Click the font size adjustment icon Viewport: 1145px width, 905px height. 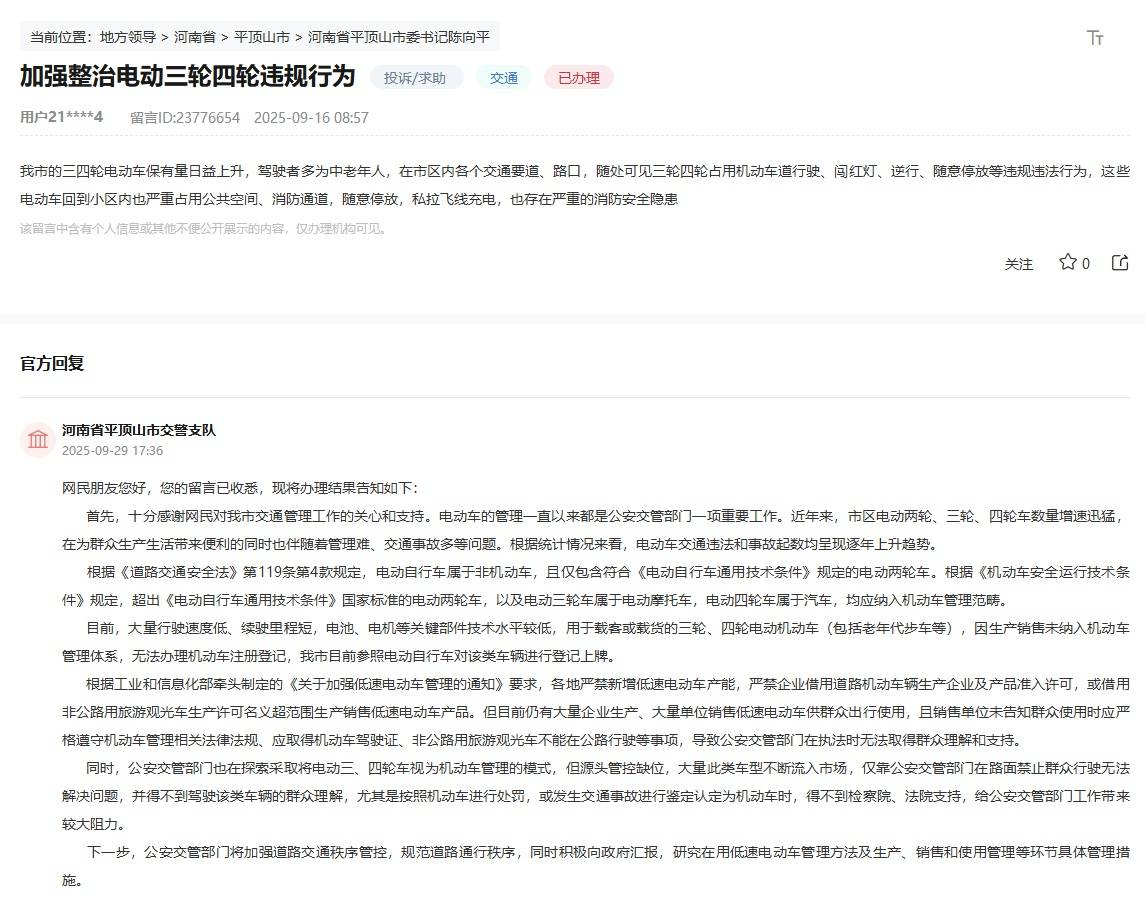(x=1095, y=38)
